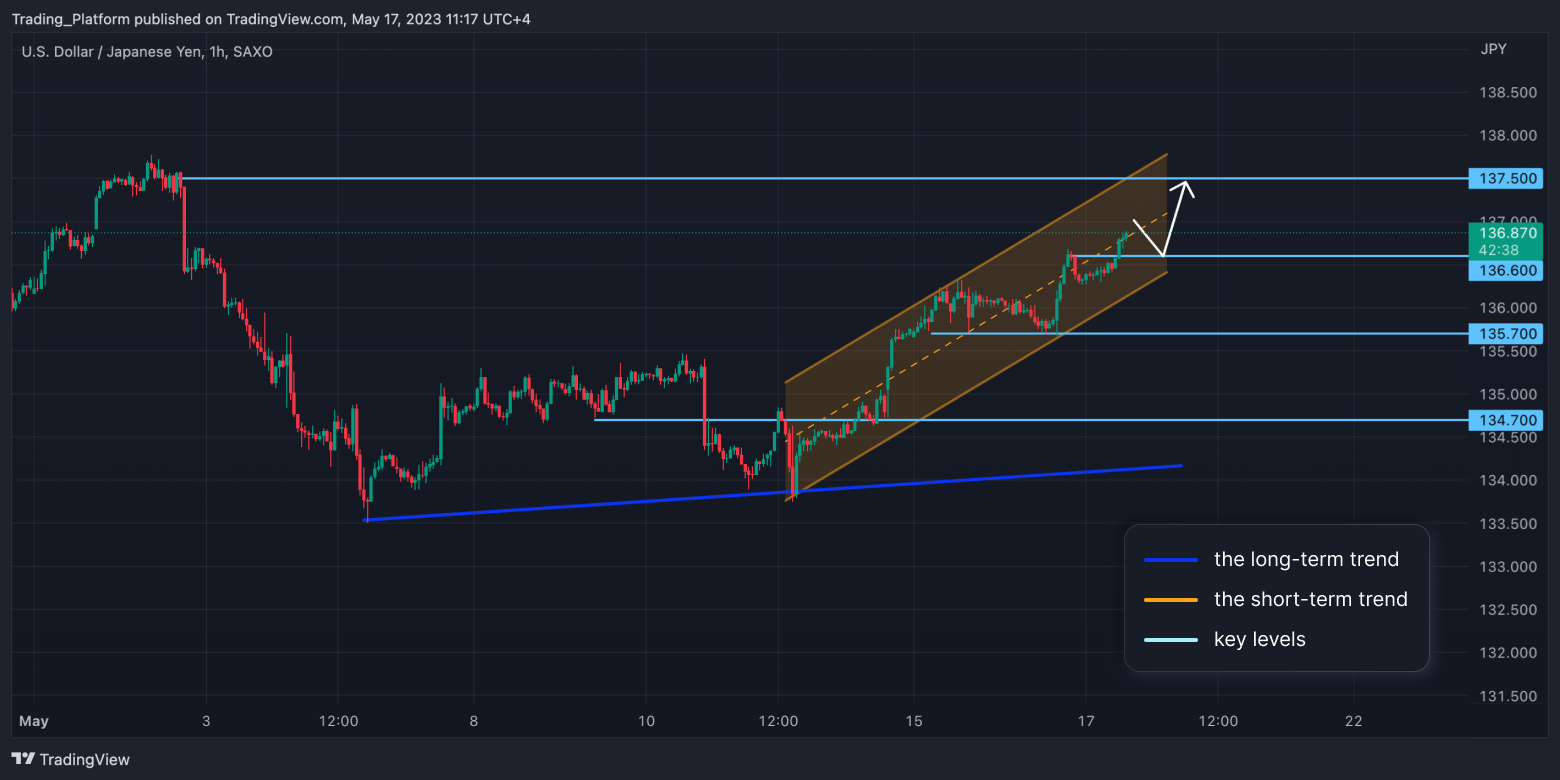This screenshot has width=1560, height=780.
Task: Select the 136.600 key level price label
Action: coord(1506,271)
